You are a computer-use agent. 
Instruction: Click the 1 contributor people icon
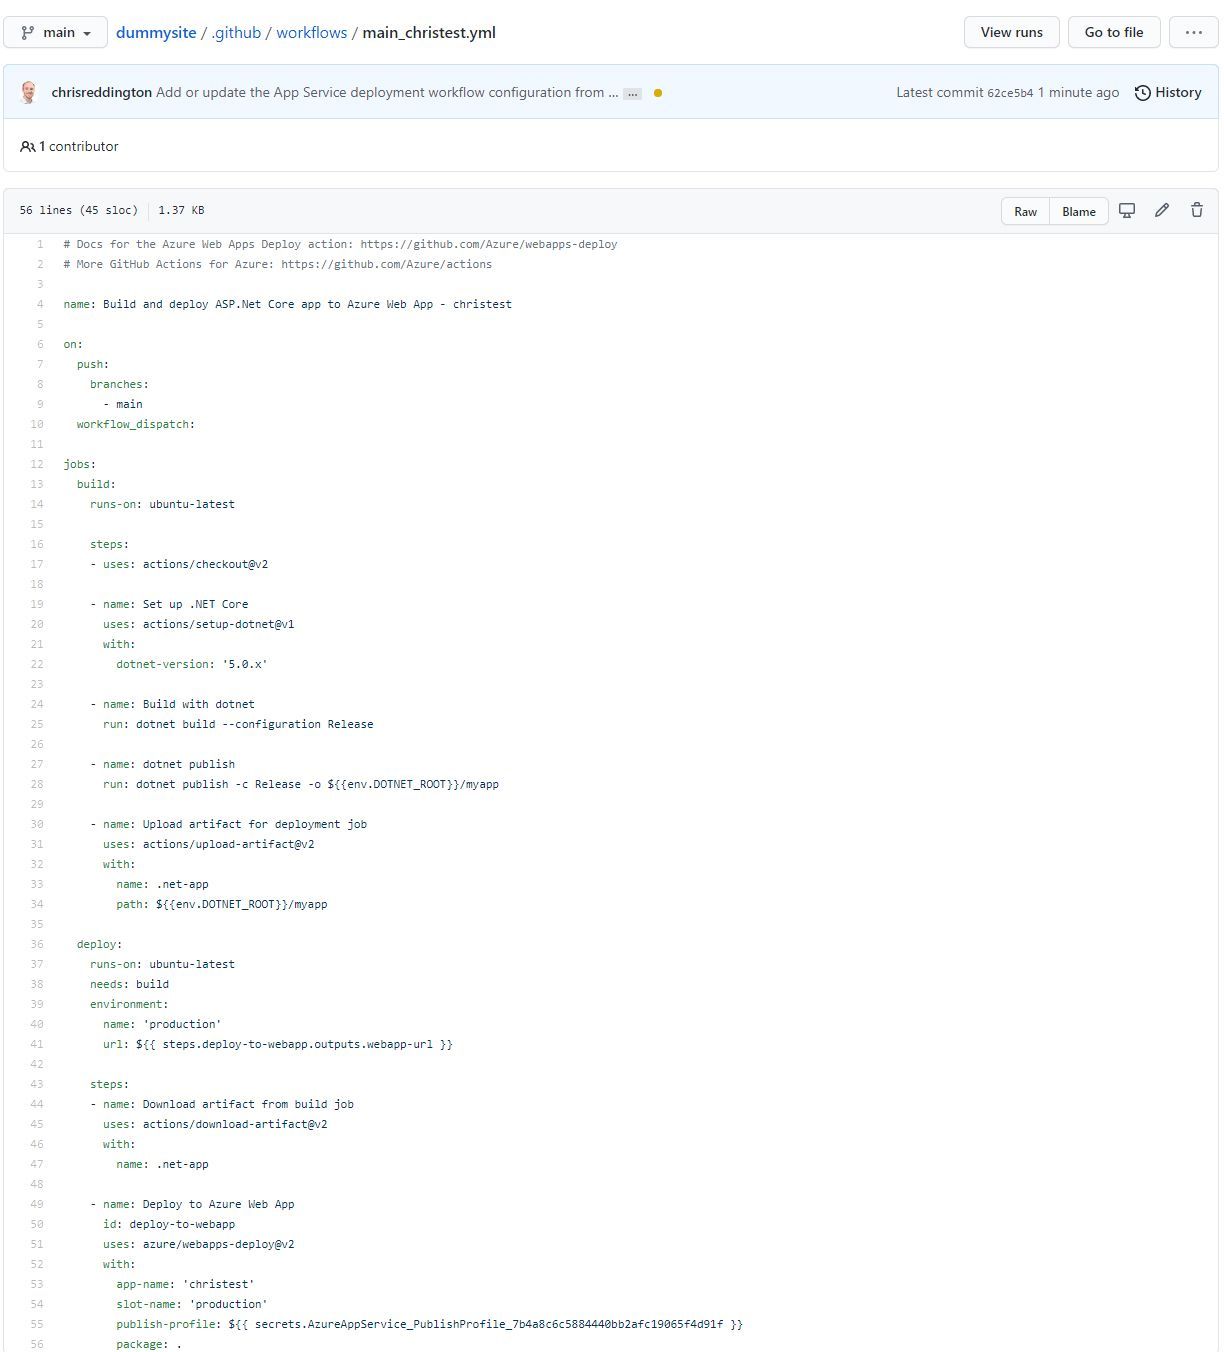tap(27, 146)
